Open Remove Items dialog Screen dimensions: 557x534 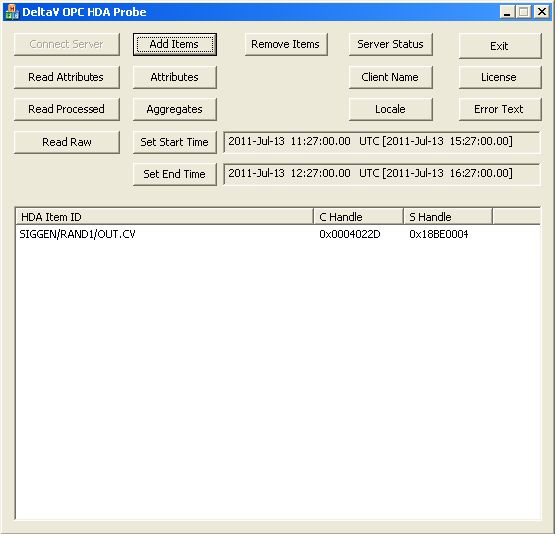tap(286, 44)
